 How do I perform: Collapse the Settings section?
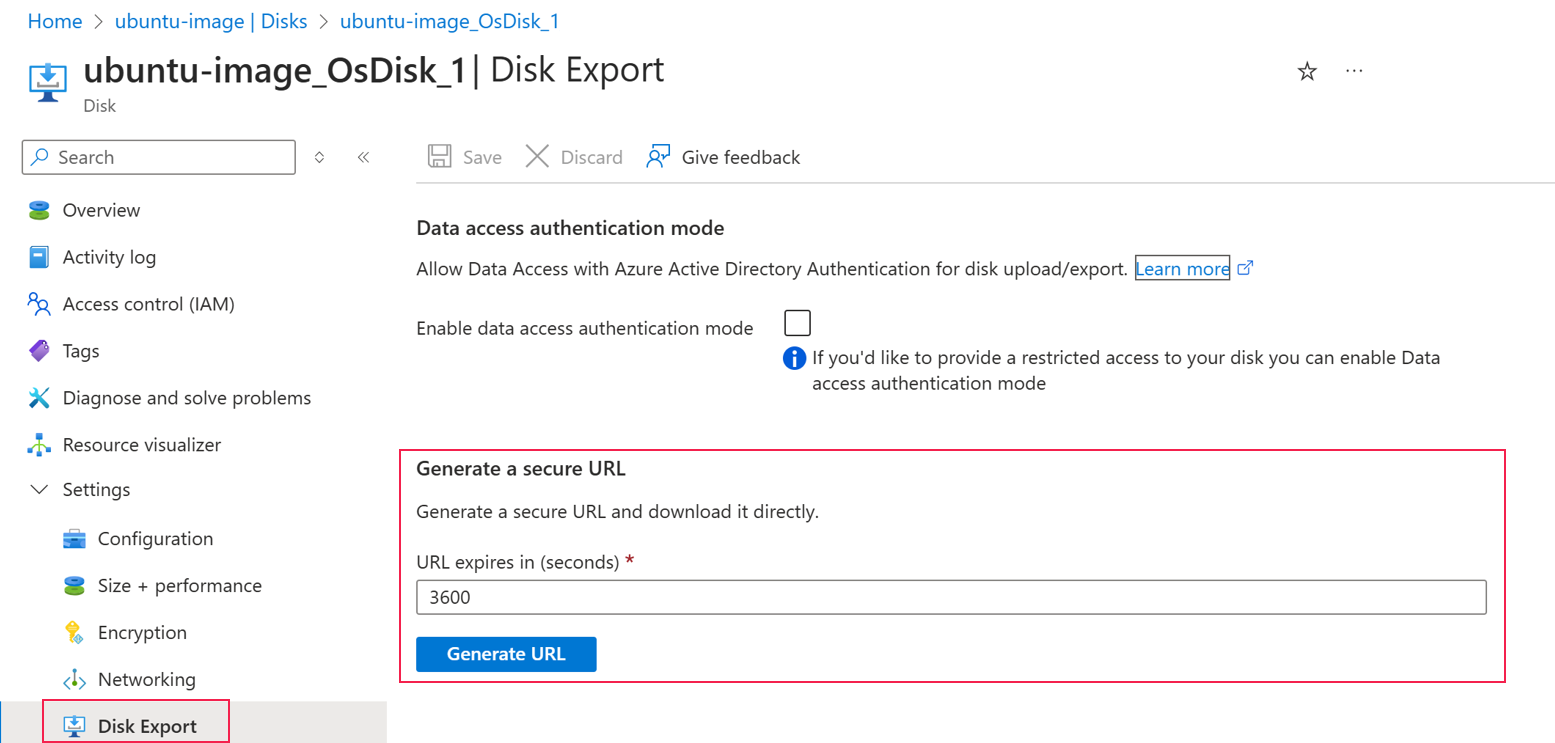(x=40, y=490)
